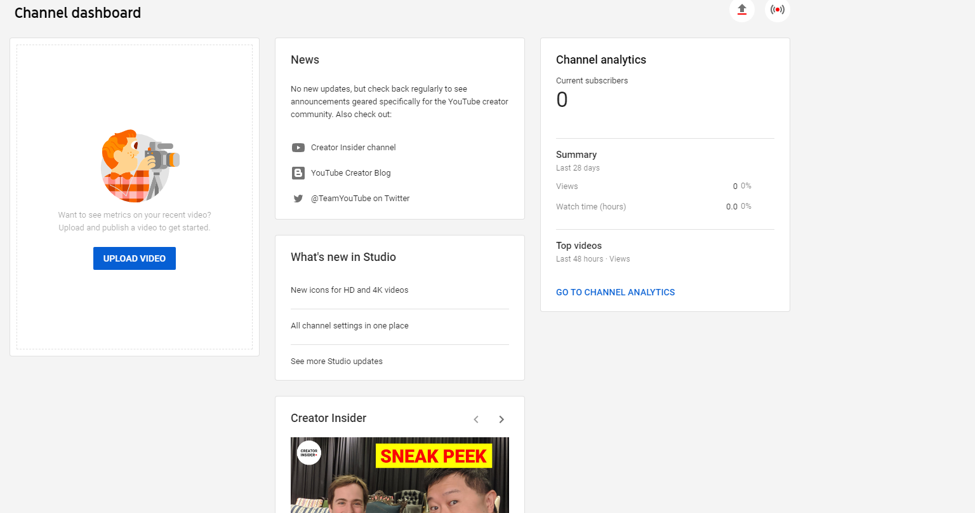Open GO TO CHANNEL ANALYTICS link
Screen dimensions: 975x513
point(615,292)
